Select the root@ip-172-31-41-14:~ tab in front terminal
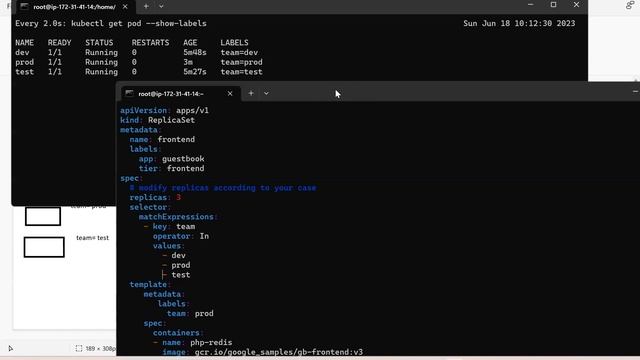Screen dimensions: 640x360 [180, 94]
